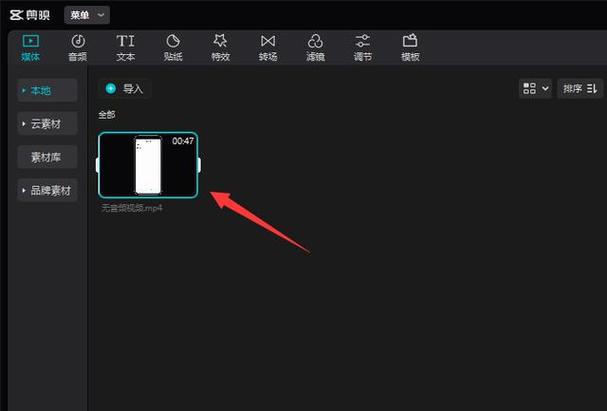Open the 调节 adjustment sliders icon
This screenshot has height=411, width=607.
click(363, 41)
